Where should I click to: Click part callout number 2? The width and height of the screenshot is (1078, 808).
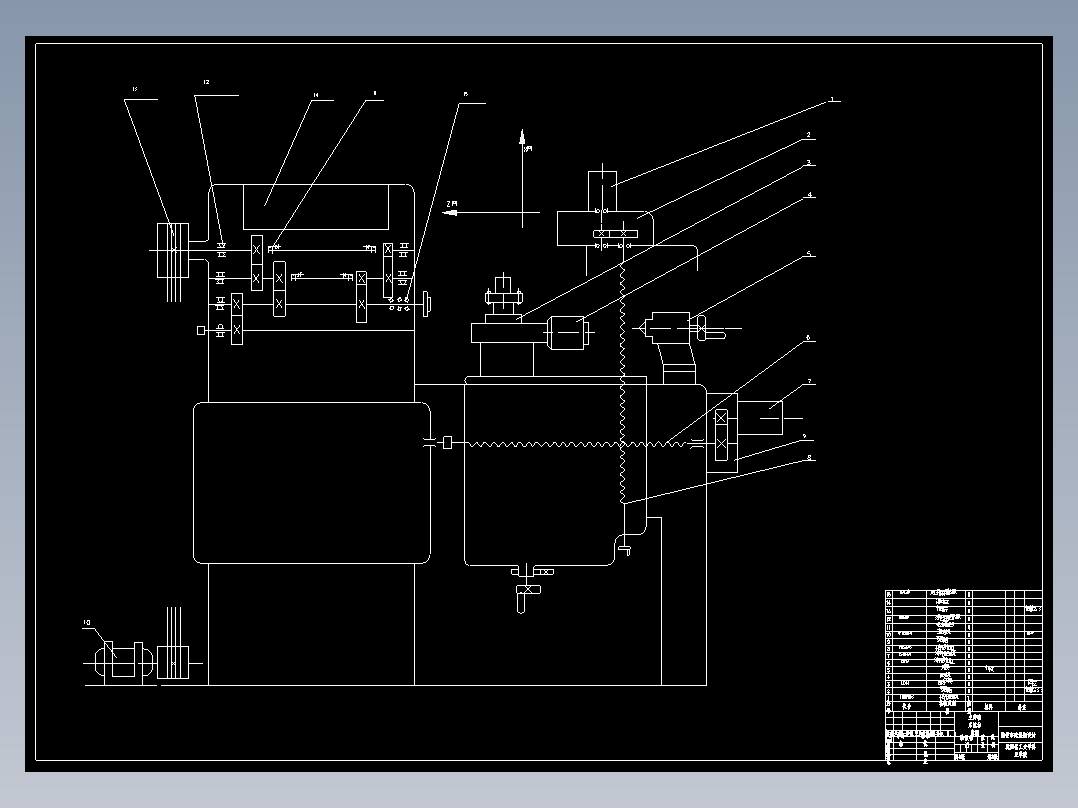(x=808, y=135)
